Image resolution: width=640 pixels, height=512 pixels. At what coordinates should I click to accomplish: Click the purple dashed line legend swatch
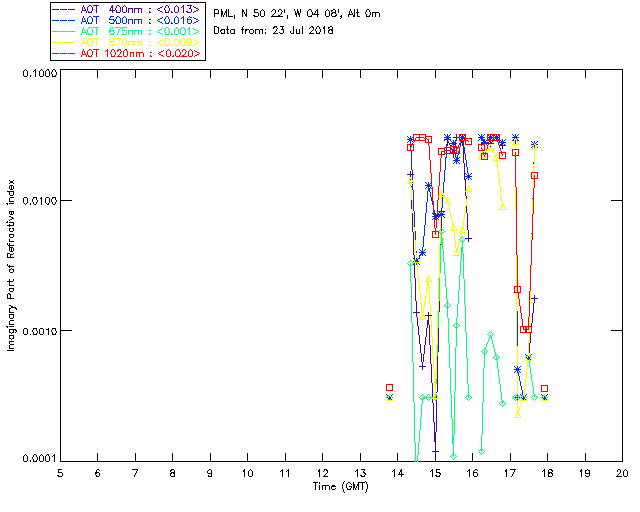coord(64,10)
